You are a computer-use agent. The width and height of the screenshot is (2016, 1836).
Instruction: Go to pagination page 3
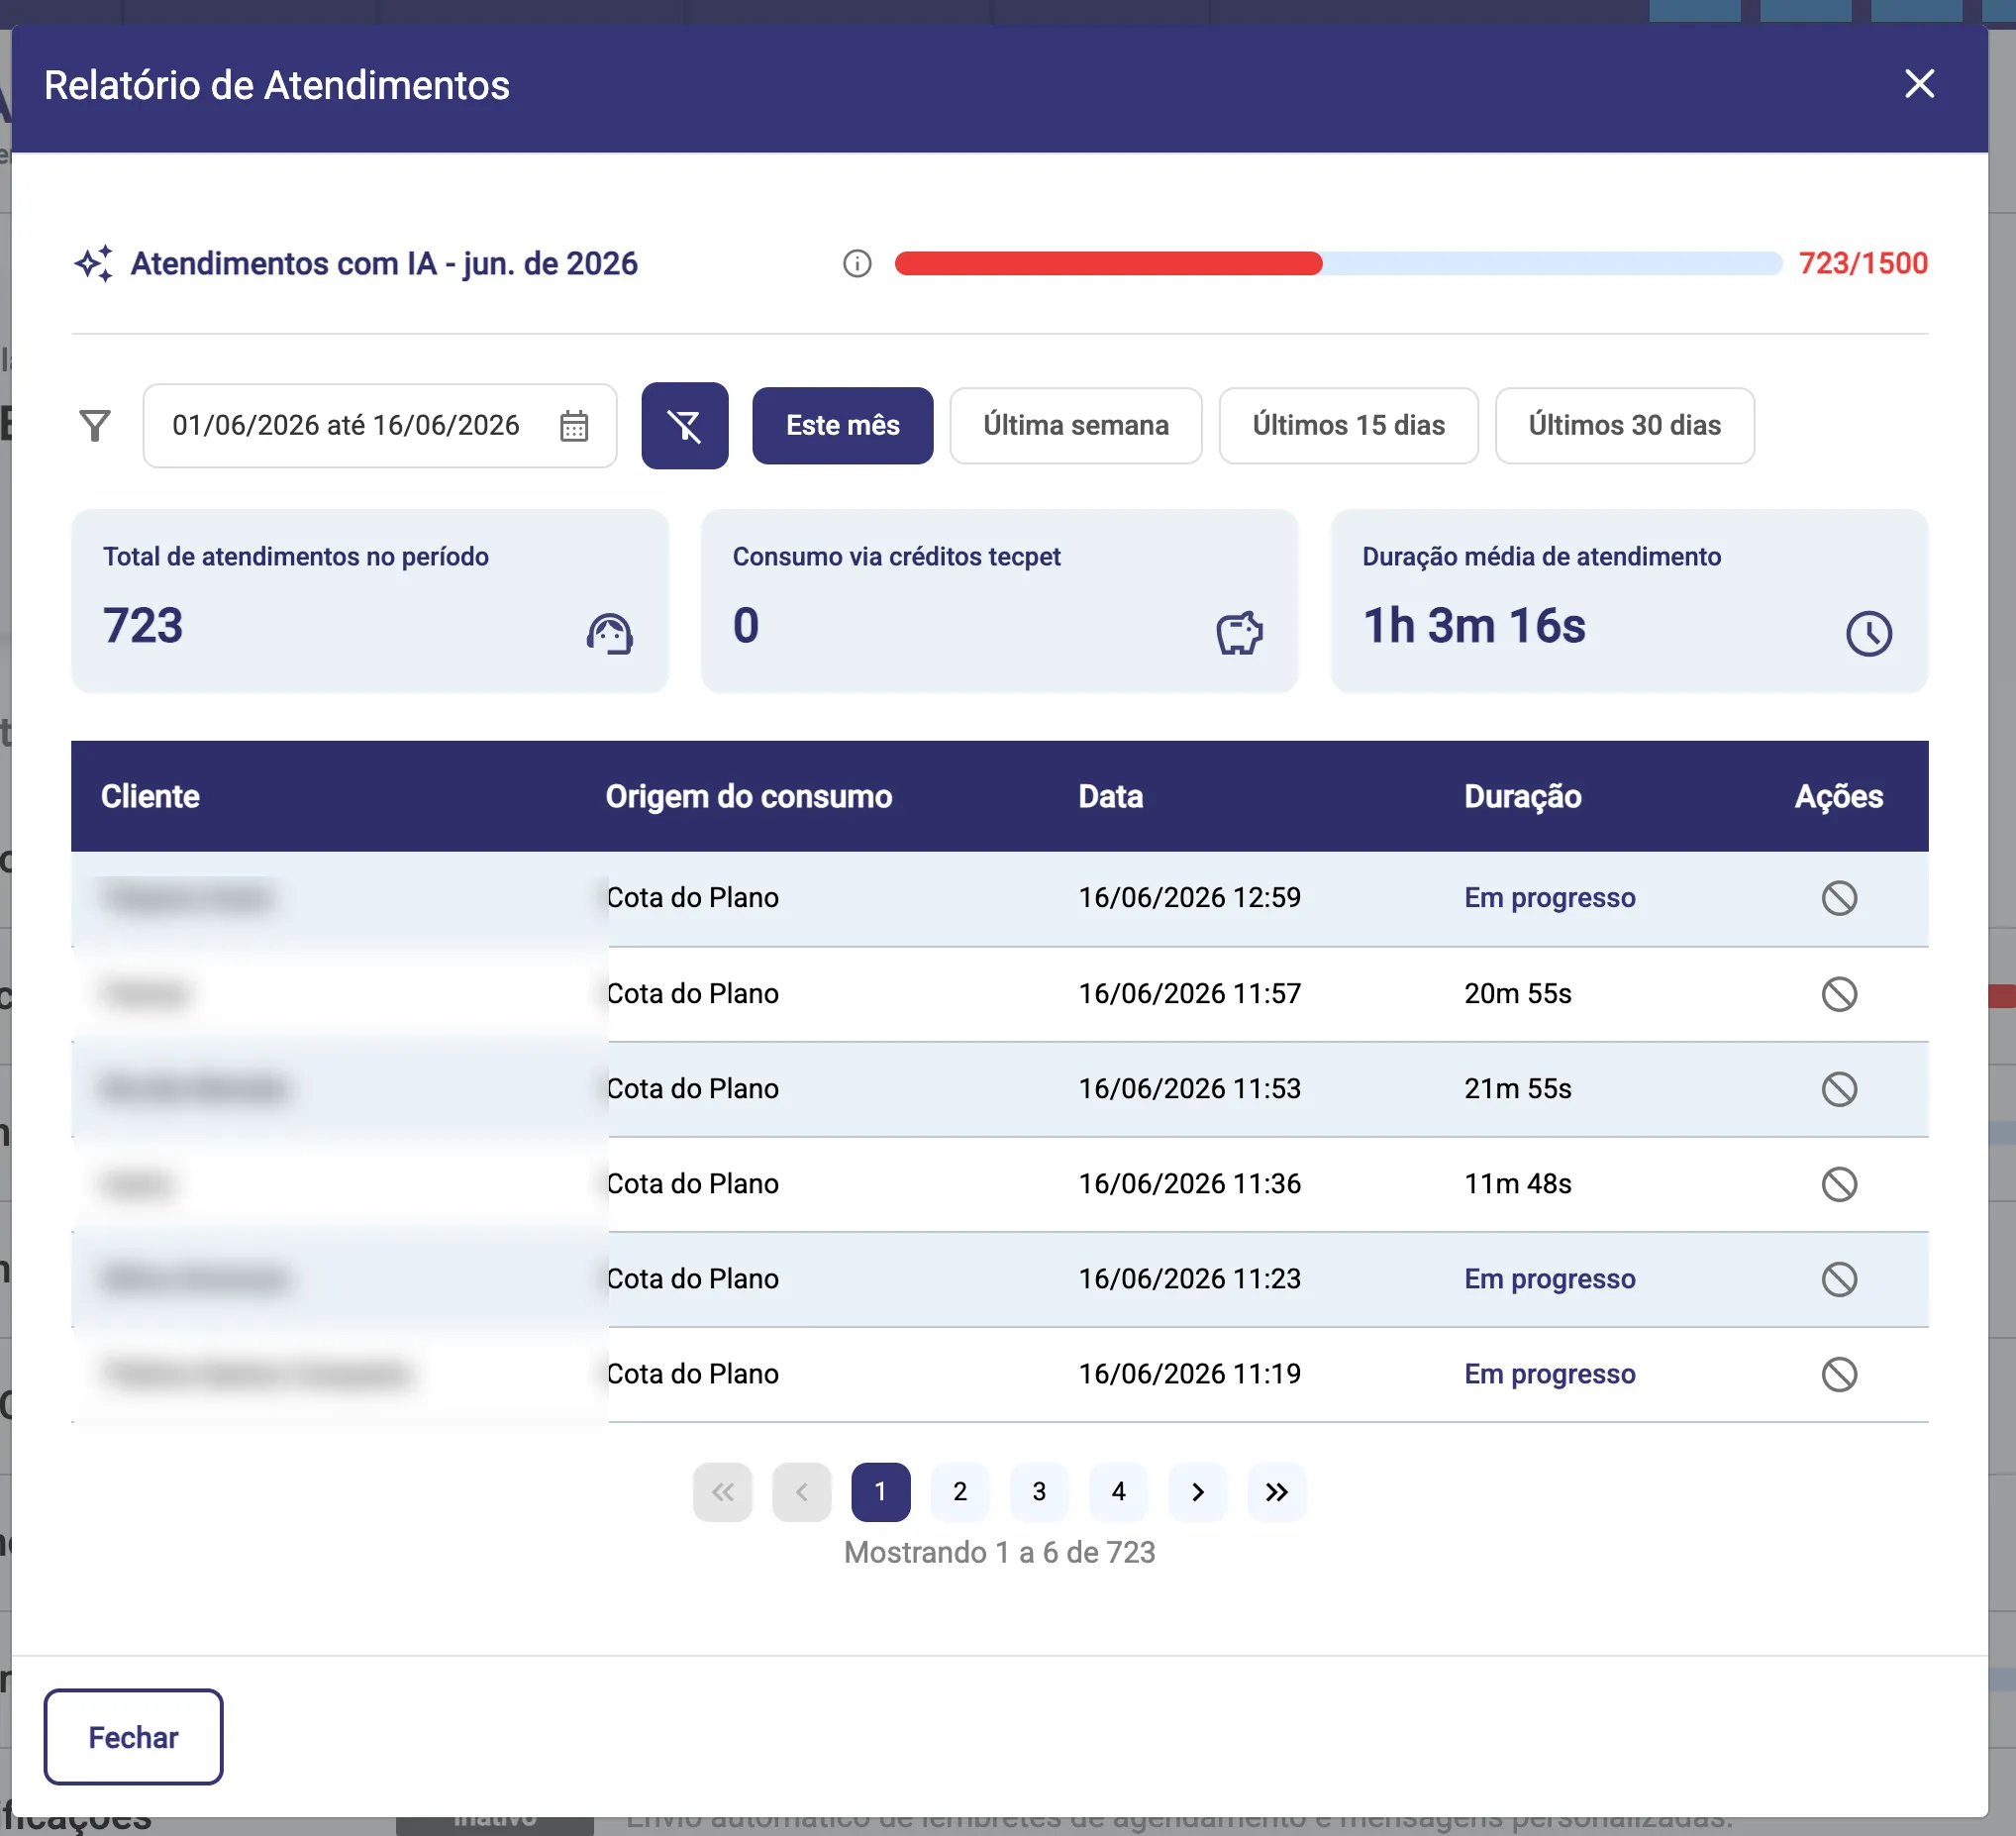1039,1492
